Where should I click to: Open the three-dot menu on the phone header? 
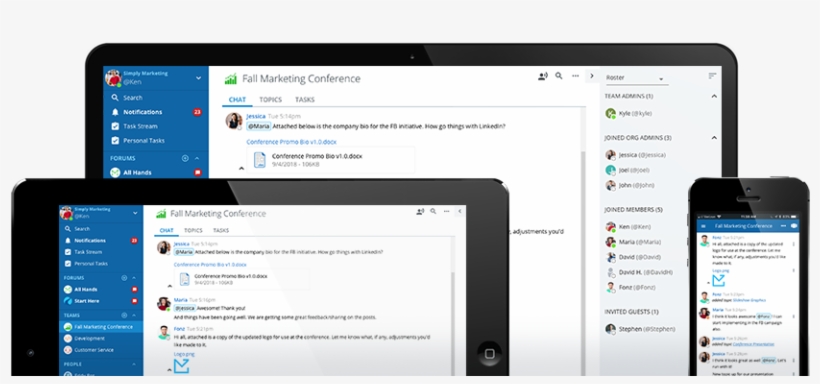pyautogui.click(x=783, y=226)
